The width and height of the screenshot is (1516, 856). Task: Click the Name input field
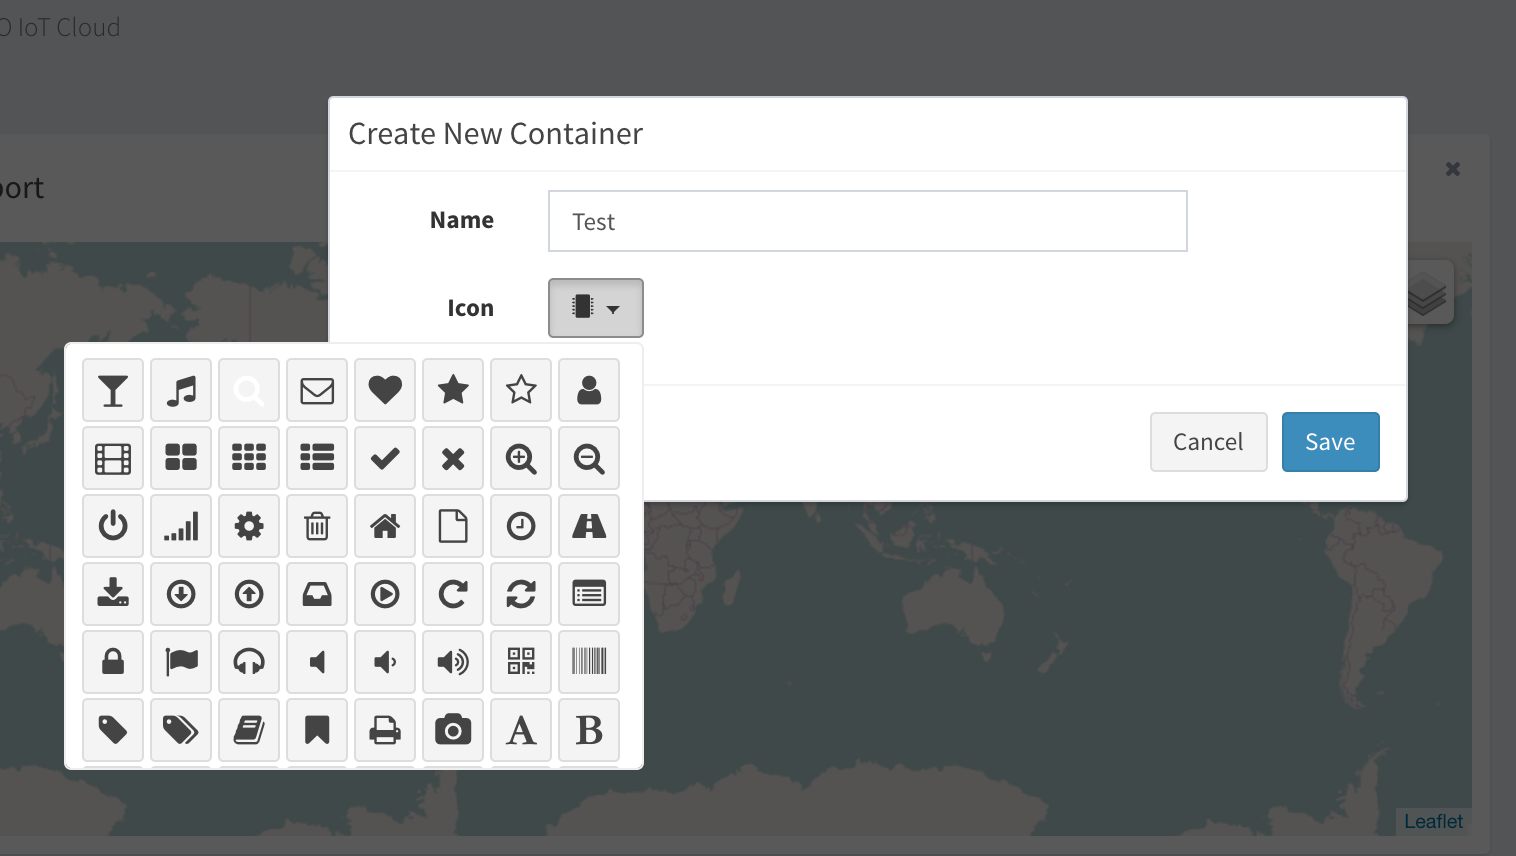coord(868,221)
